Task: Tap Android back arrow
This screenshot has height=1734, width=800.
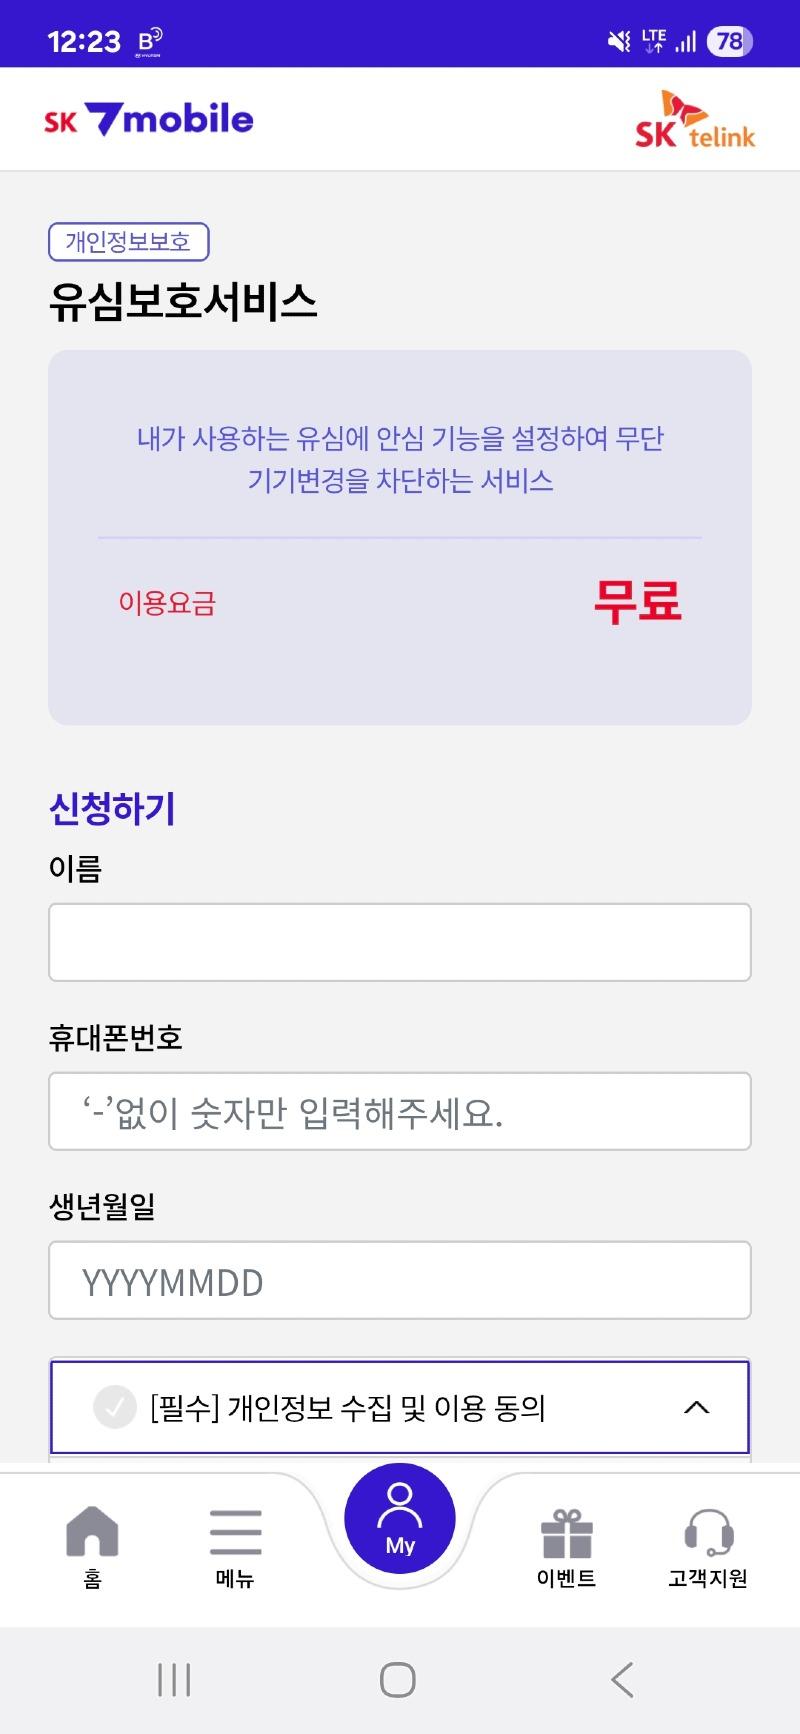Action: click(622, 1680)
